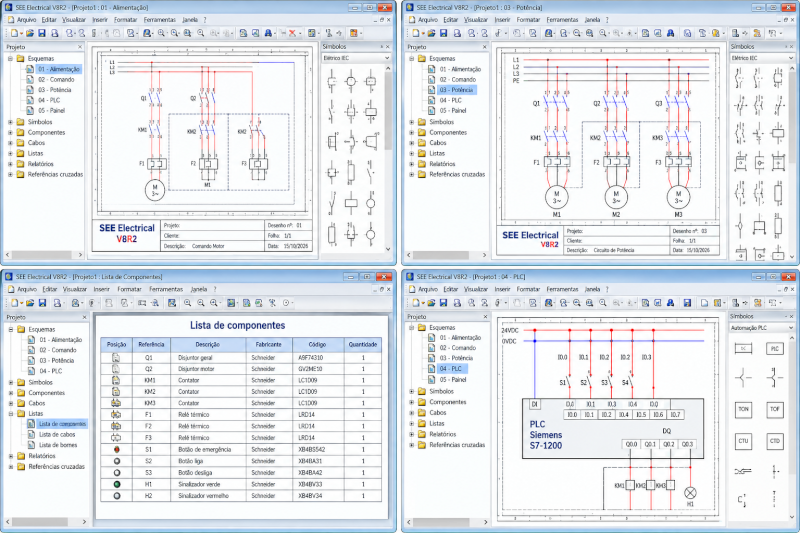Click the Símbolos palette vertical scrollbar in Alimentação window
Image resolution: width=800 pixels, height=533 pixels.
388,158
